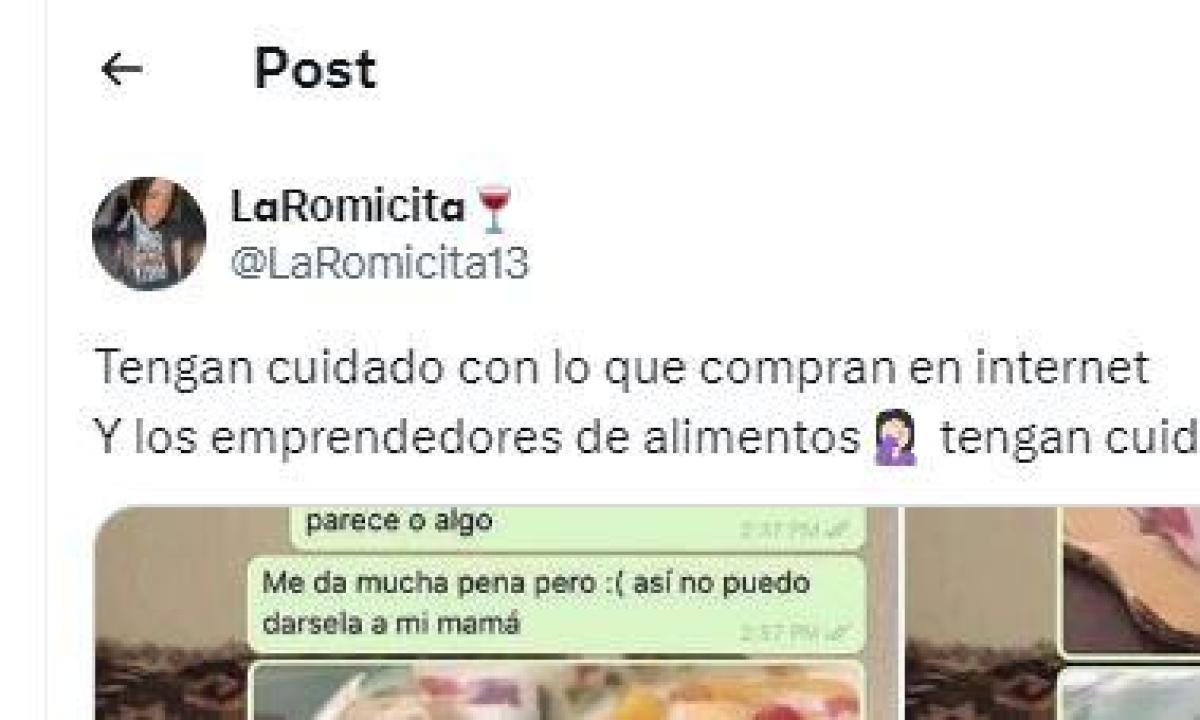Image resolution: width=1200 pixels, height=720 pixels.
Task: Click the Post page heading
Action: [315, 70]
